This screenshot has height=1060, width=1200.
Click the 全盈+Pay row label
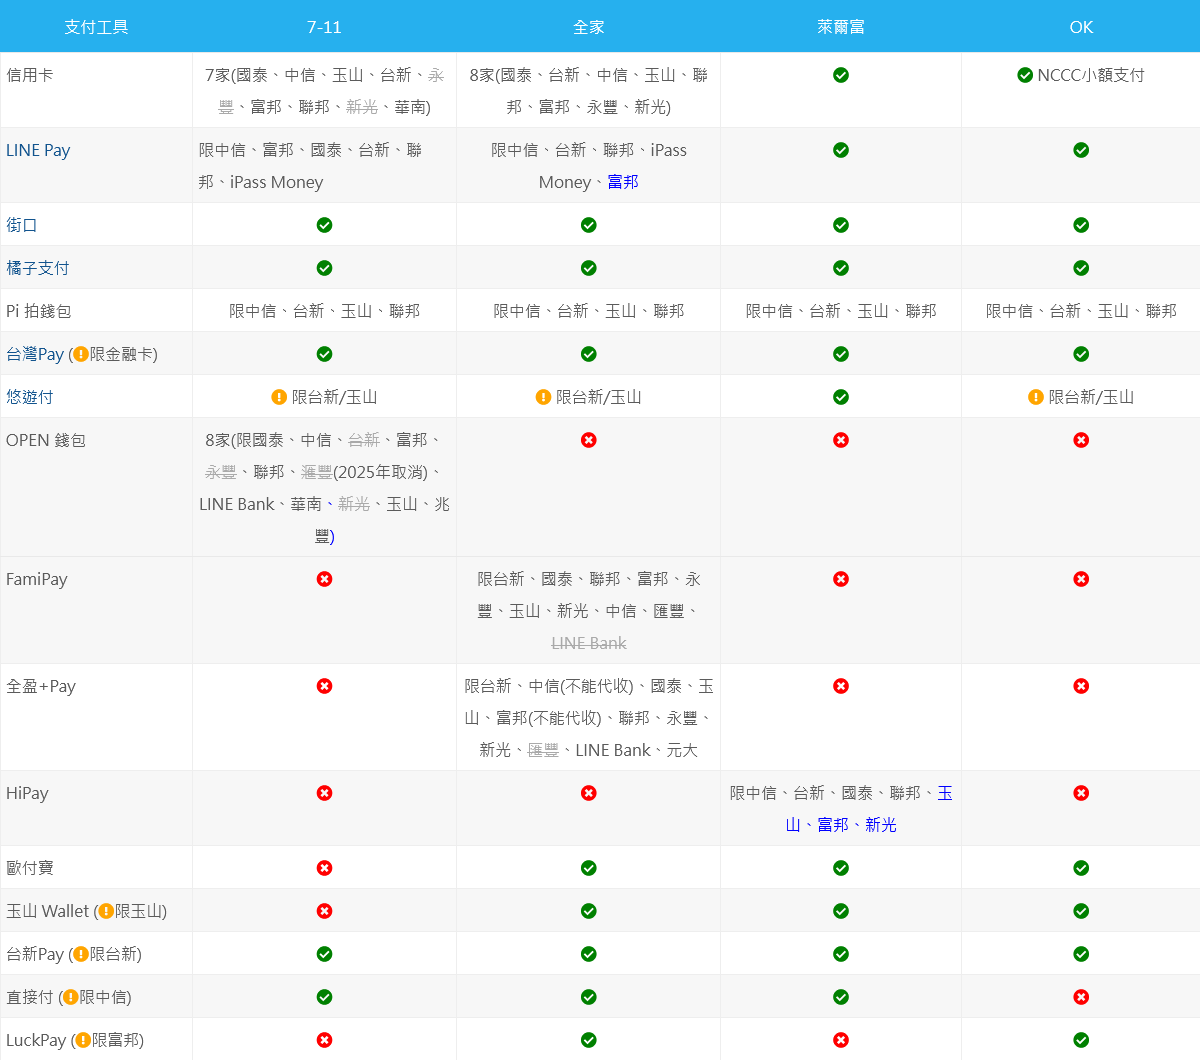pos(41,686)
